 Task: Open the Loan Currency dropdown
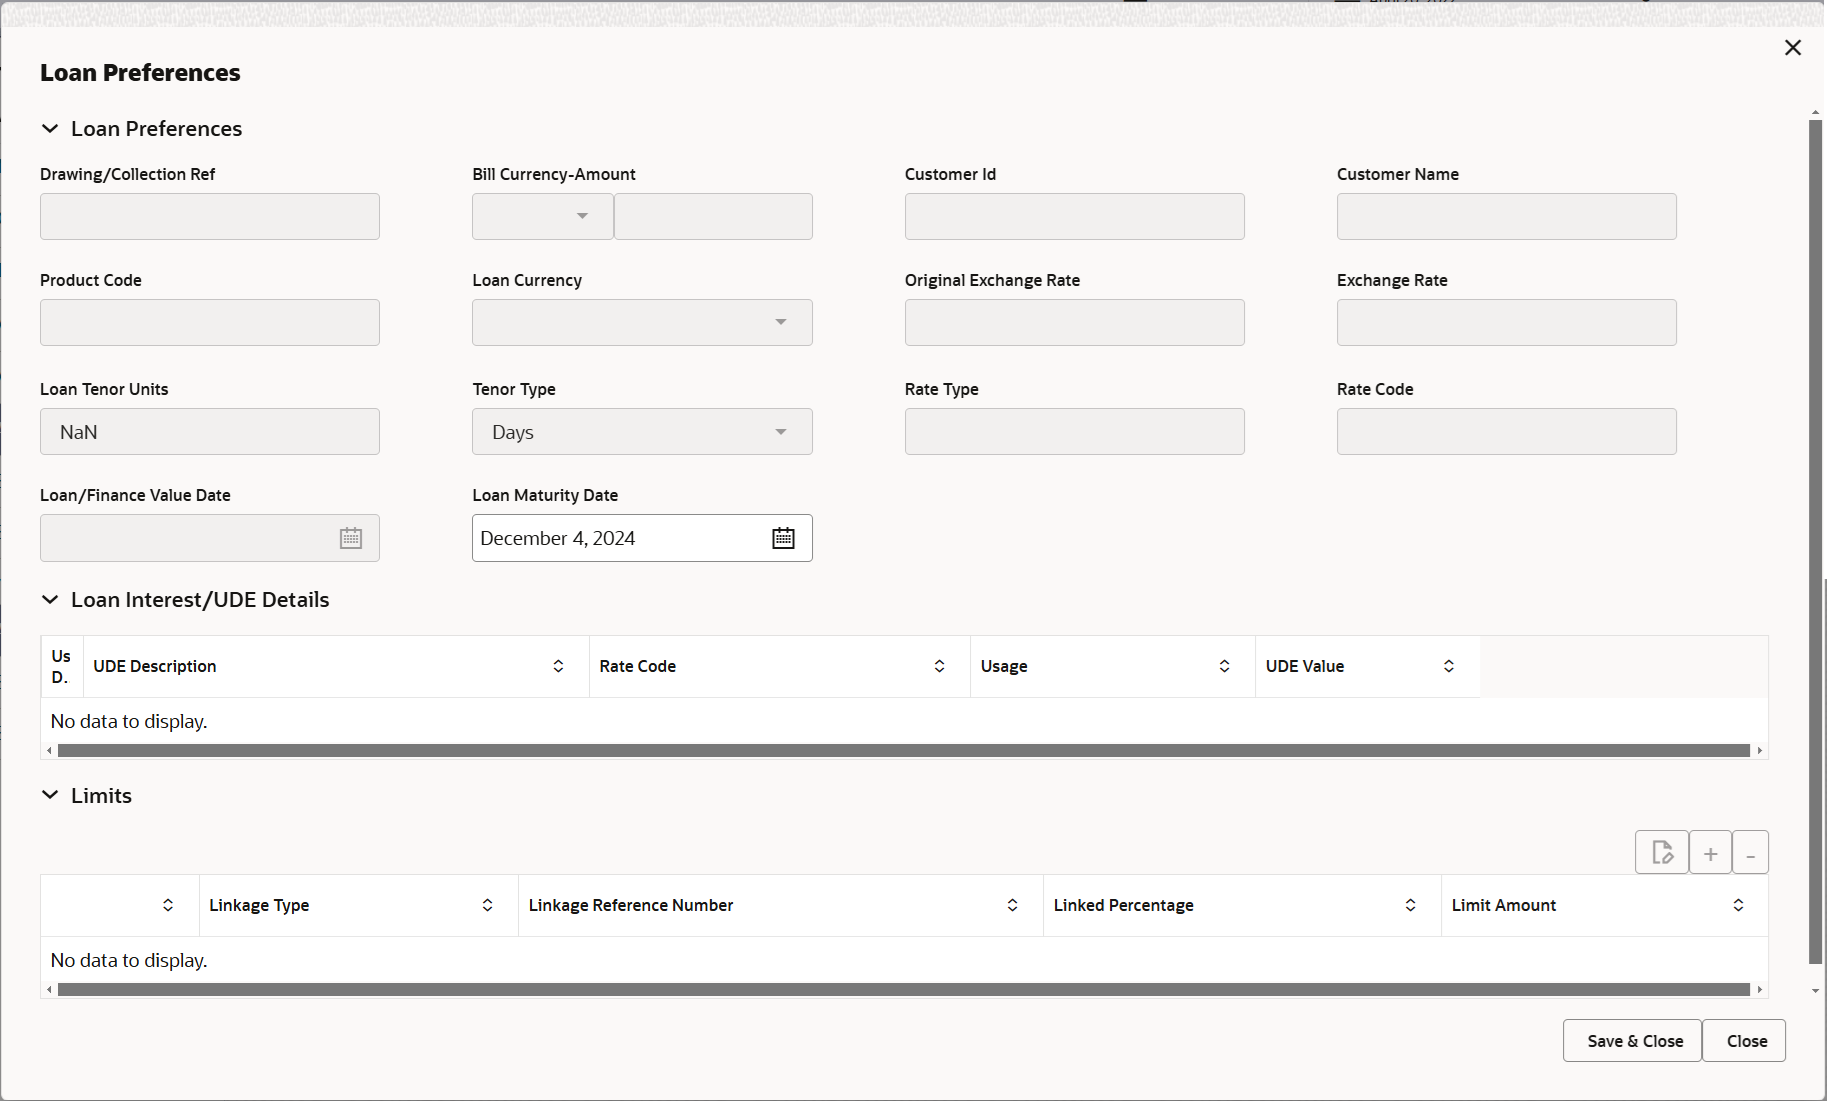642,322
